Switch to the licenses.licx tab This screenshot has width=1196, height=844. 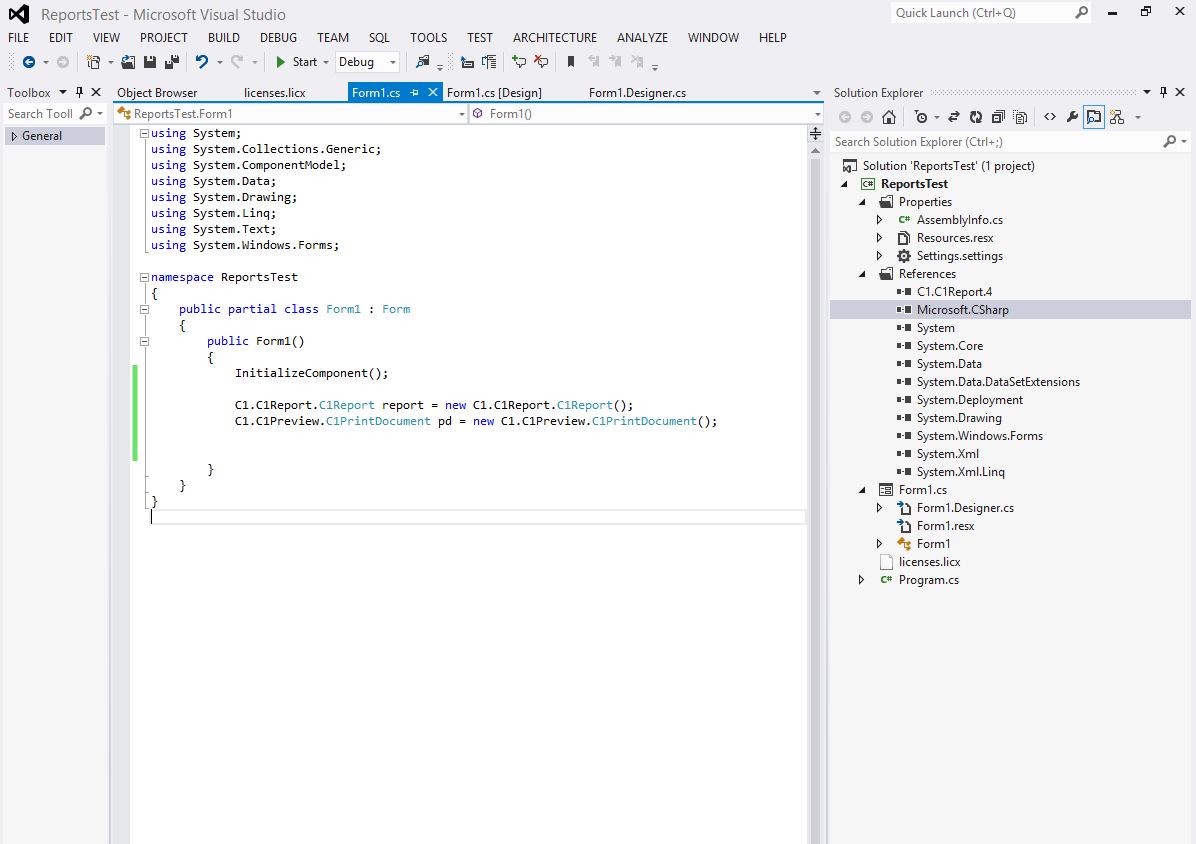(275, 92)
